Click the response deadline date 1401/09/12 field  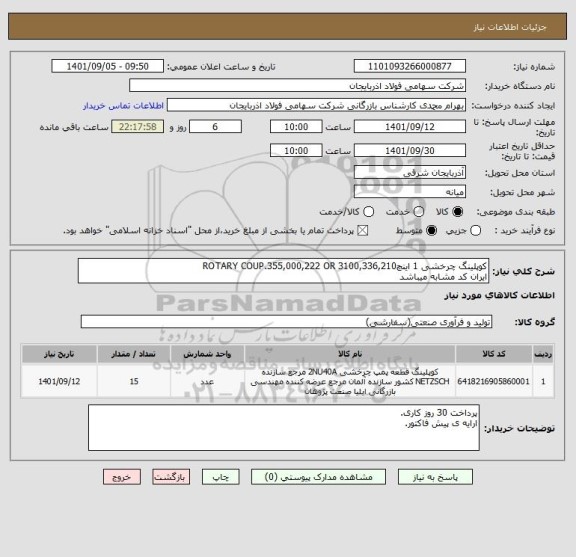point(410,127)
